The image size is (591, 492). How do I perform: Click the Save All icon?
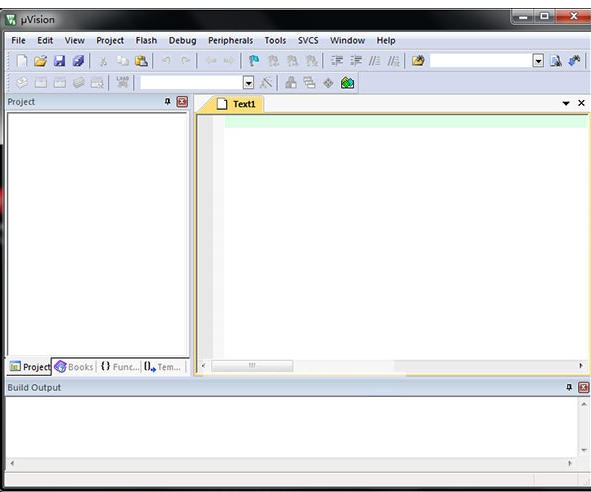point(78,61)
